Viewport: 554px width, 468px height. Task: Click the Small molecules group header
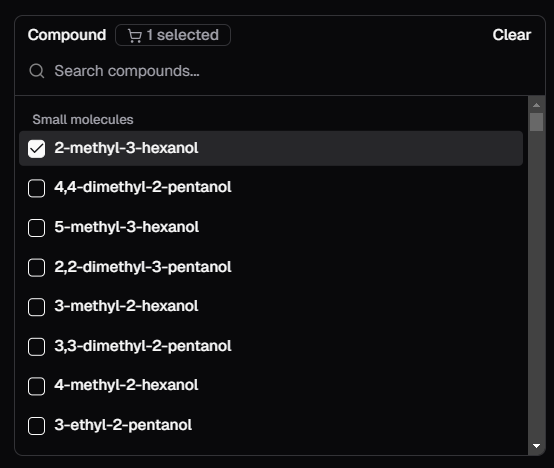tap(83, 119)
